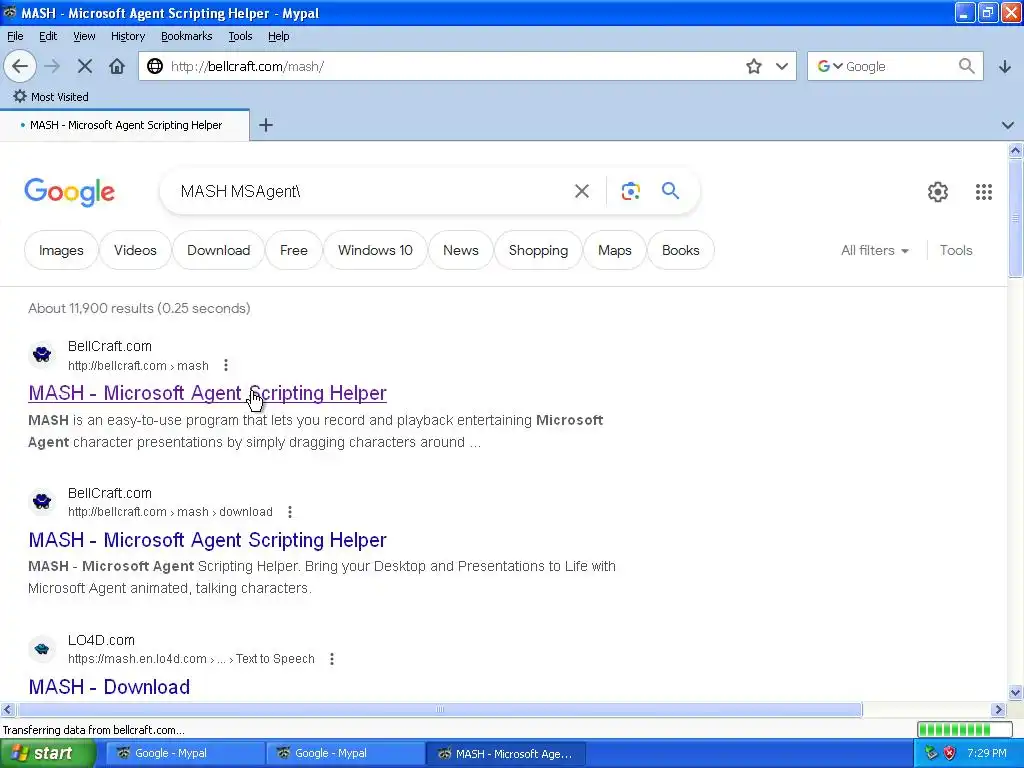The height and width of the screenshot is (768, 1024).
Task: Switch to the MASH - Microsoft Age... taskbar window
Action: pos(505,753)
